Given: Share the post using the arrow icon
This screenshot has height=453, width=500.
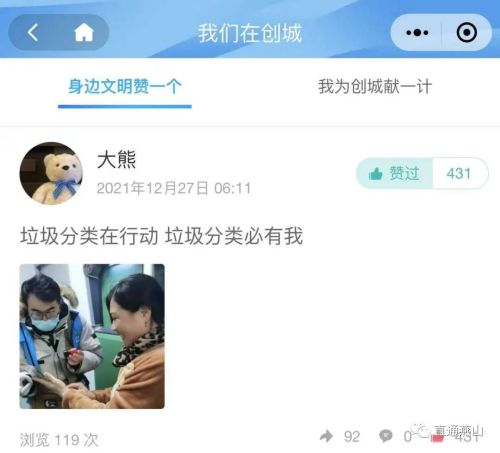Looking at the screenshot, I should click(326, 436).
